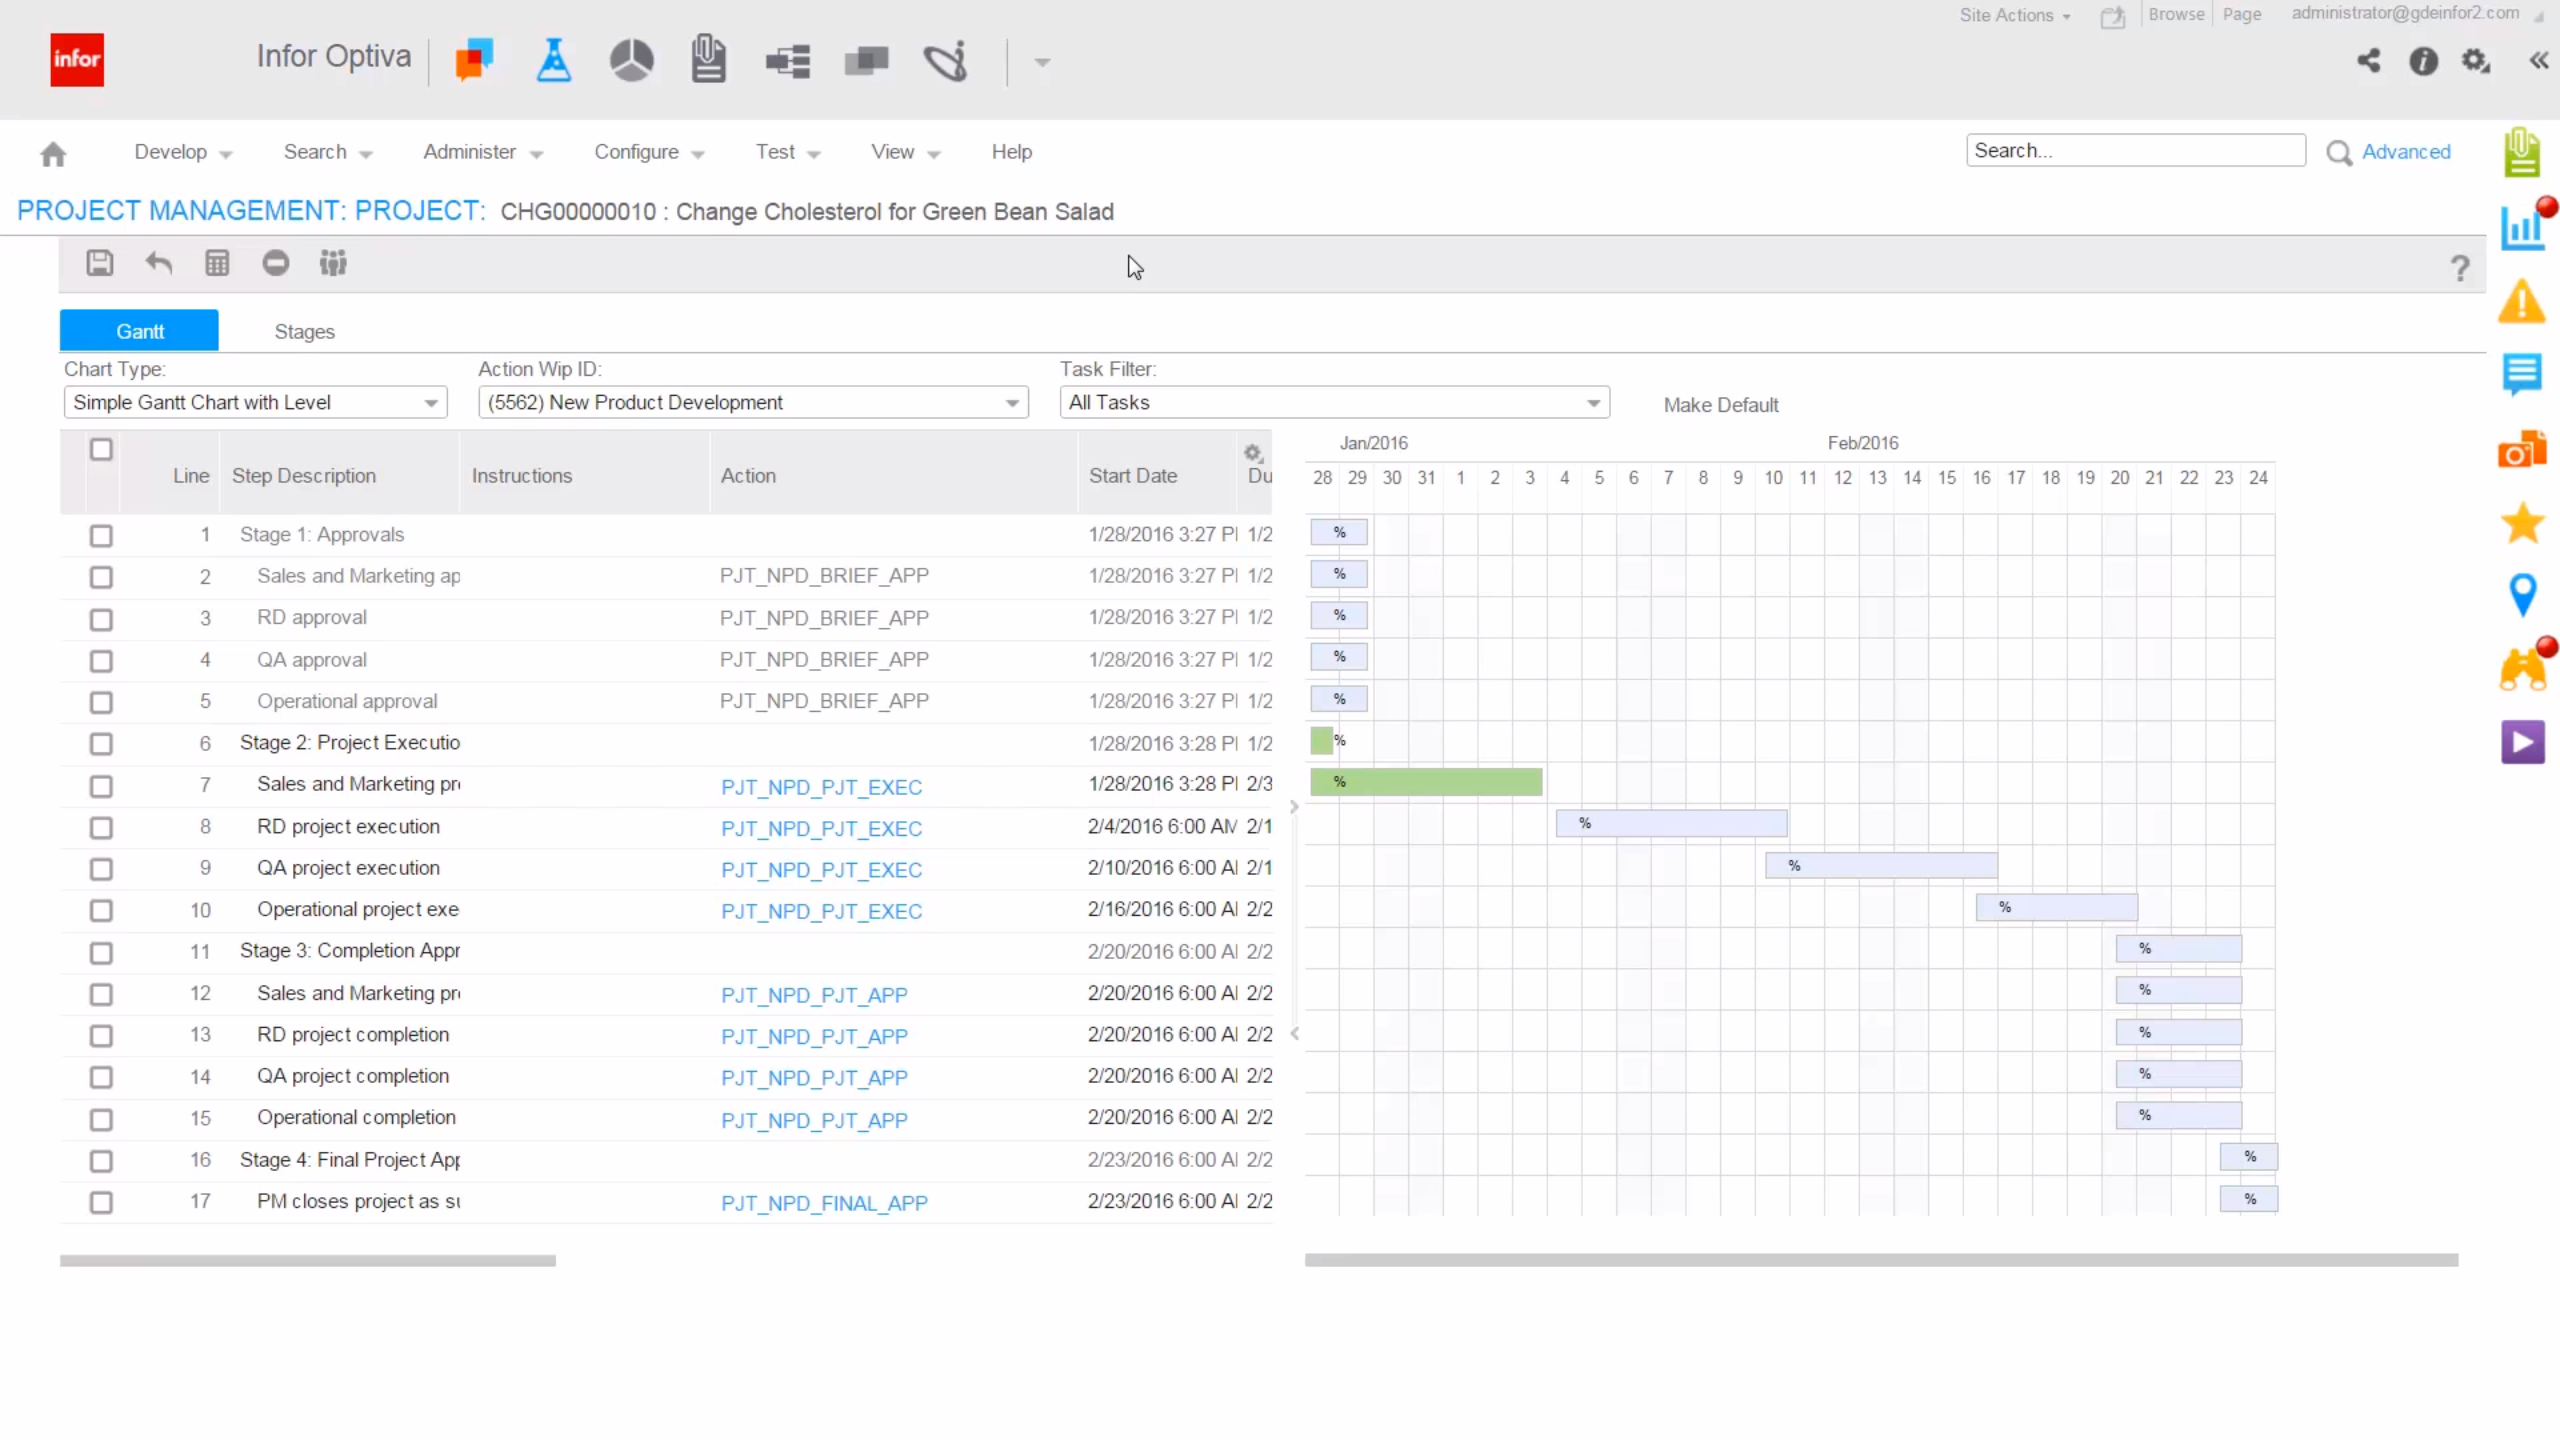Open the gold star favorites sidebar icon

(x=2521, y=523)
